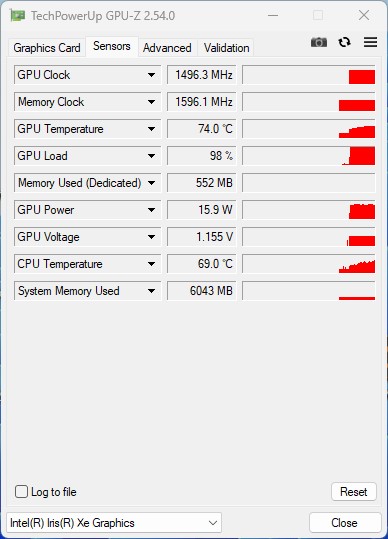Click the camera screenshot icon
This screenshot has width=388, height=539.
[x=319, y=42]
